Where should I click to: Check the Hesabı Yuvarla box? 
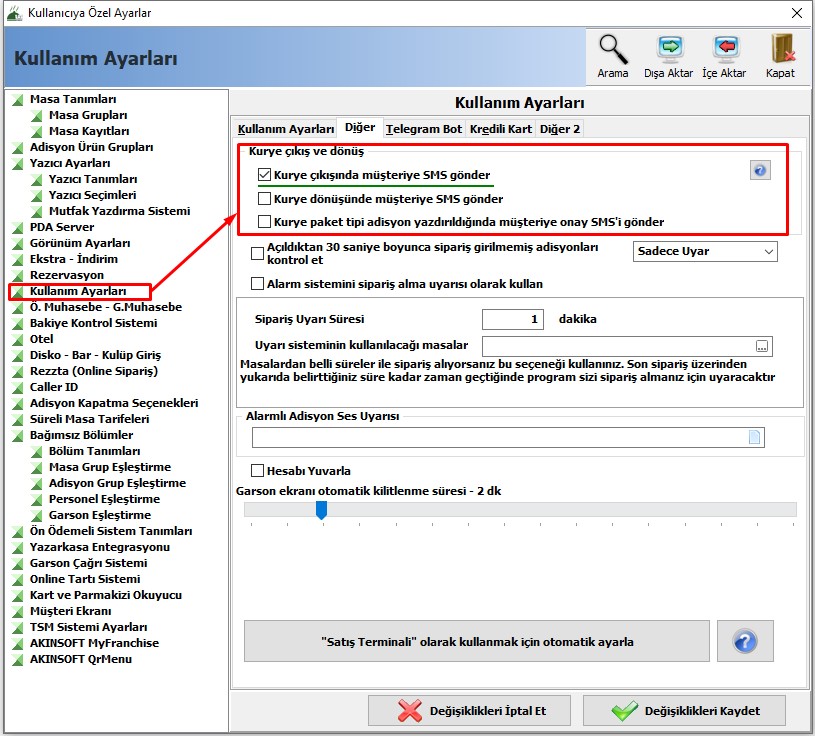click(257, 471)
